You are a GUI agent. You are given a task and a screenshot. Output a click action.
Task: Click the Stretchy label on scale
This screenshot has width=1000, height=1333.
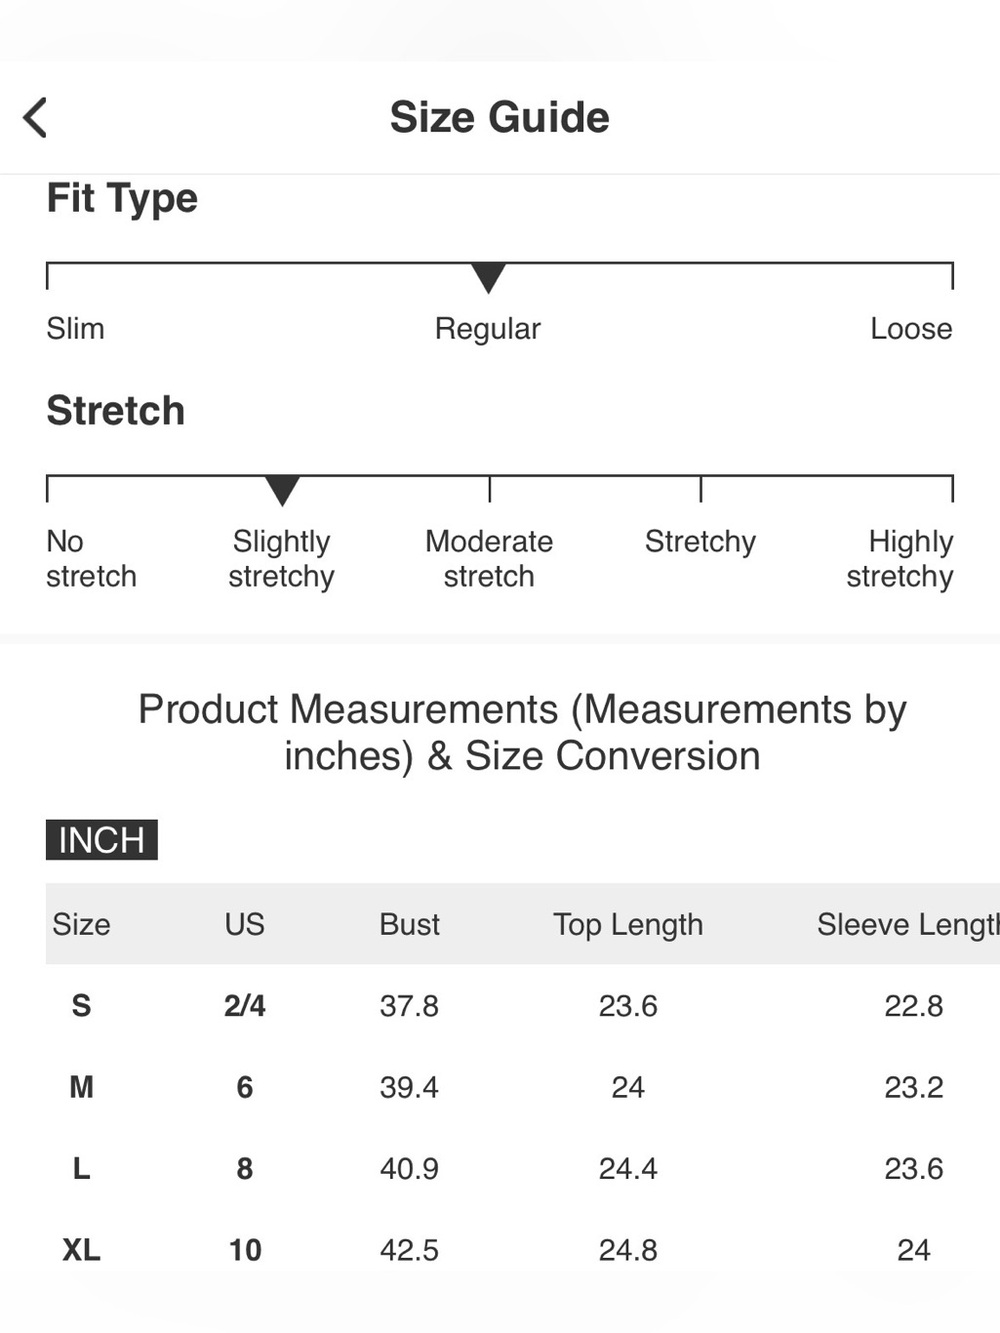pos(700,541)
